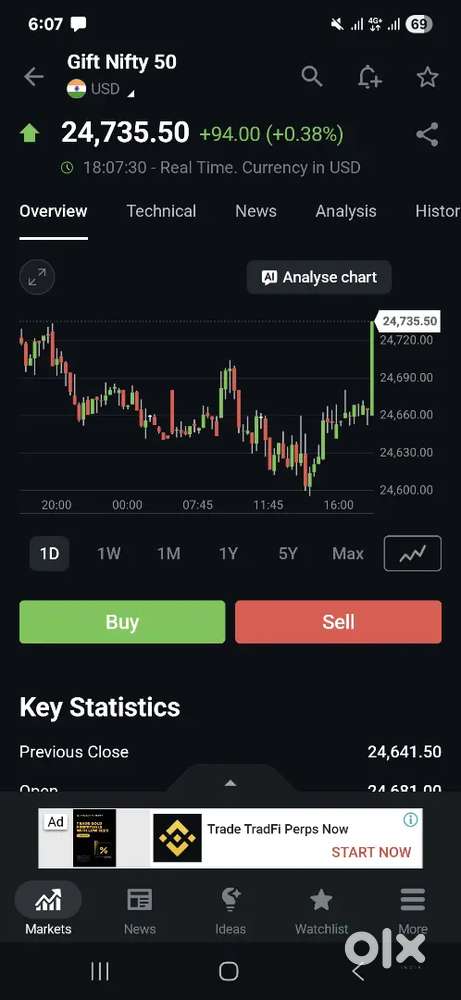461x1000 pixels.
Task: Click the Analyse chart AI button
Action: (319, 277)
